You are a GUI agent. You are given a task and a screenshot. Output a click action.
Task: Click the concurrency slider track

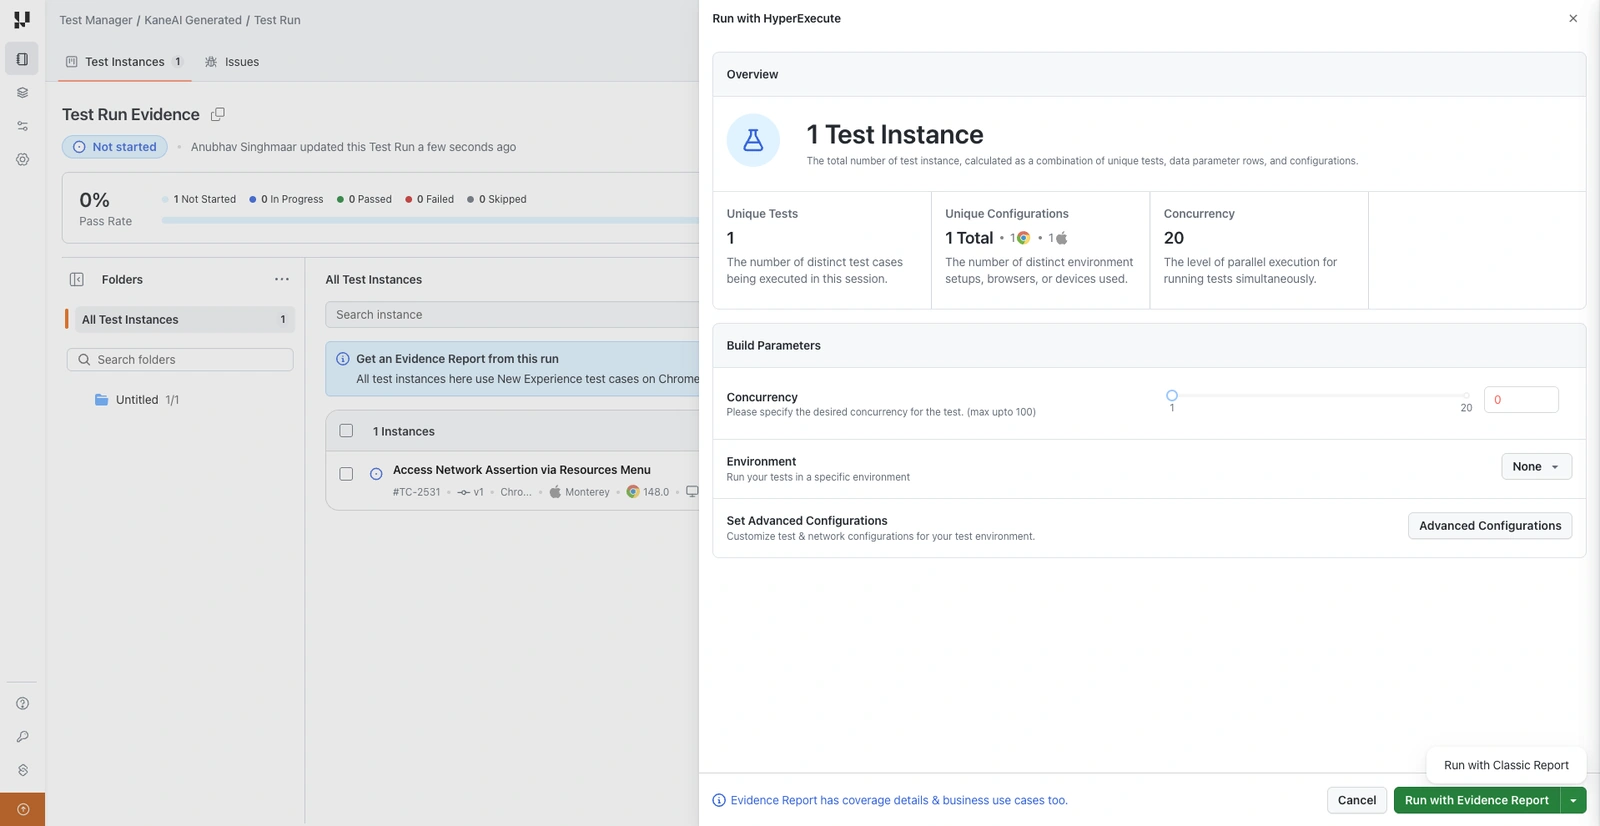tap(1320, 396)
